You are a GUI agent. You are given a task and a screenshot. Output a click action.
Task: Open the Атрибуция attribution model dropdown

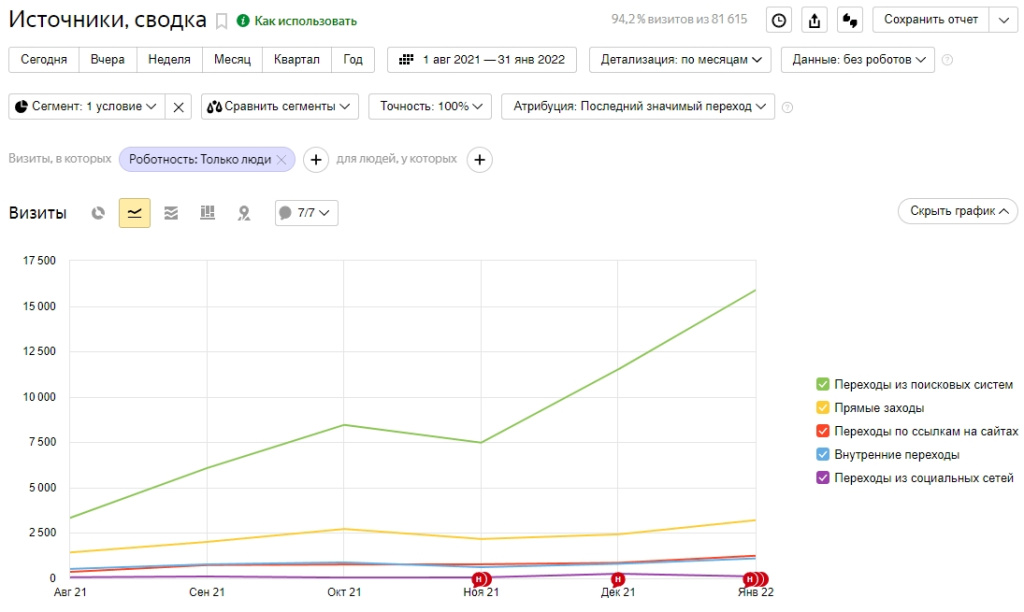click(x=638, y=106)
